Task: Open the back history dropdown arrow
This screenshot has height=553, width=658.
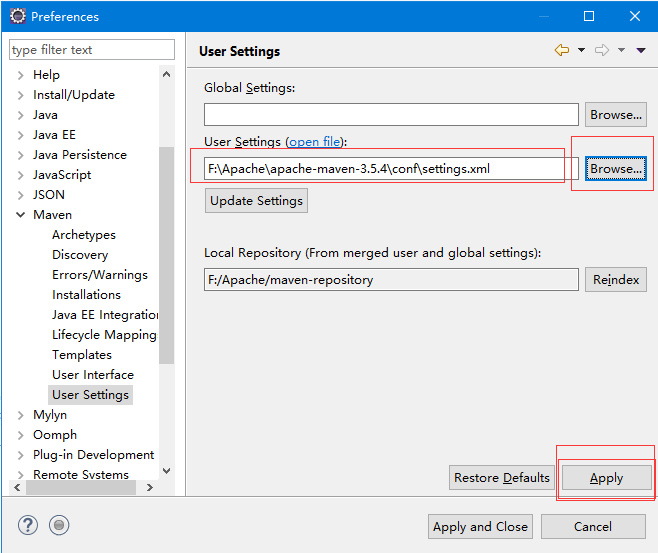Action: coord(581,50)
